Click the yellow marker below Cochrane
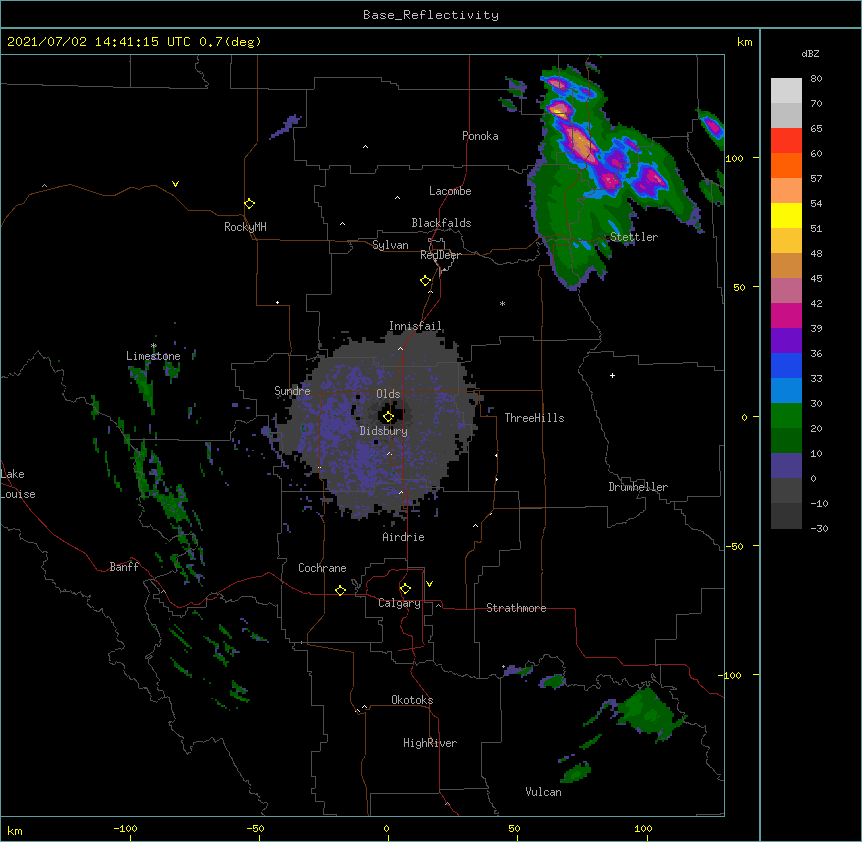The width and height of the screenshot is (862, 842). click(340, 590)
